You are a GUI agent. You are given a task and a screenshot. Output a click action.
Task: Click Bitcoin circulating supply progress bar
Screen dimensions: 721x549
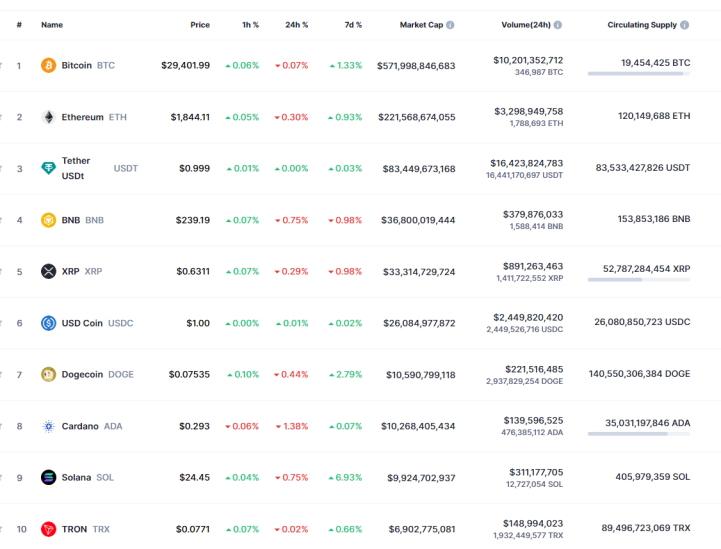[639, 74]
